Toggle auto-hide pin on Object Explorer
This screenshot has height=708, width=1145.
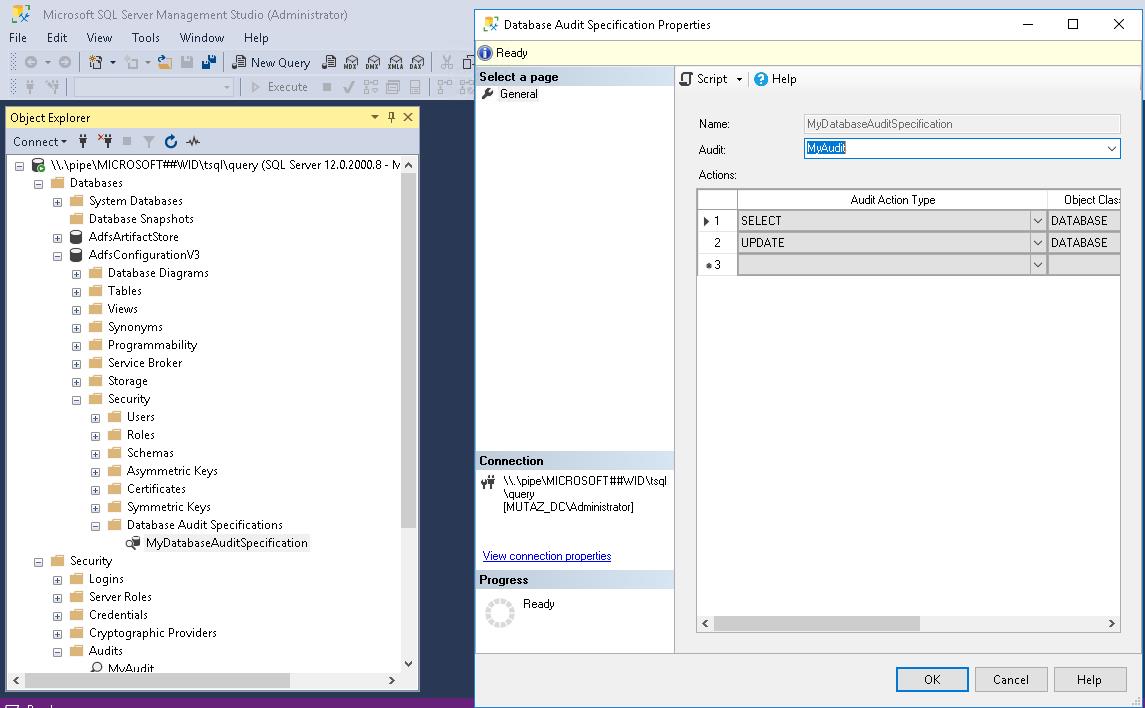point(391,118)
